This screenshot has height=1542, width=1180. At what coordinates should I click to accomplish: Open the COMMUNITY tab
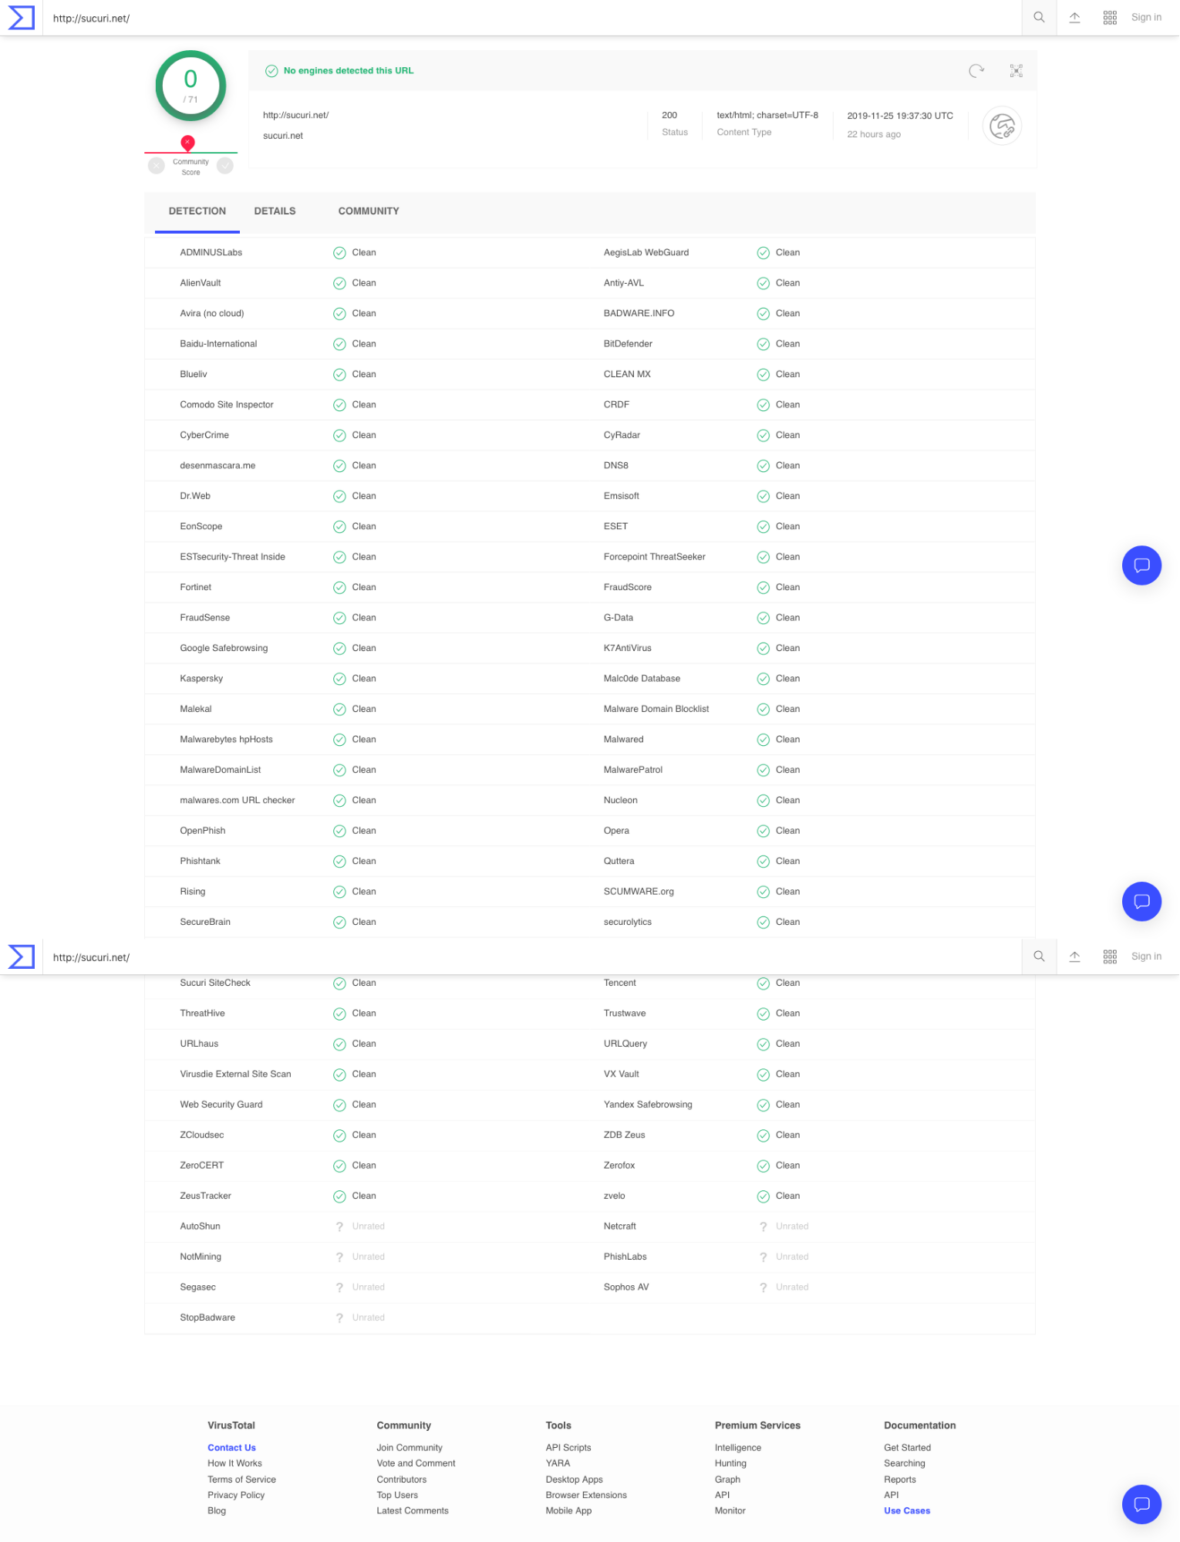coord(368,211)
